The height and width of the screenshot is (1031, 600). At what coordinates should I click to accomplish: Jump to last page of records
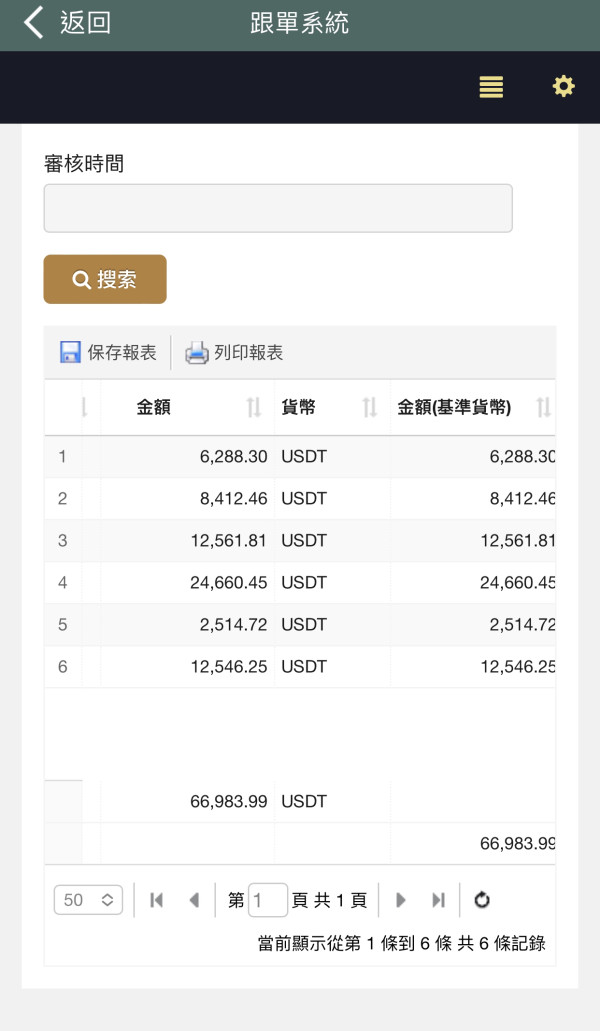click(438, 900)
